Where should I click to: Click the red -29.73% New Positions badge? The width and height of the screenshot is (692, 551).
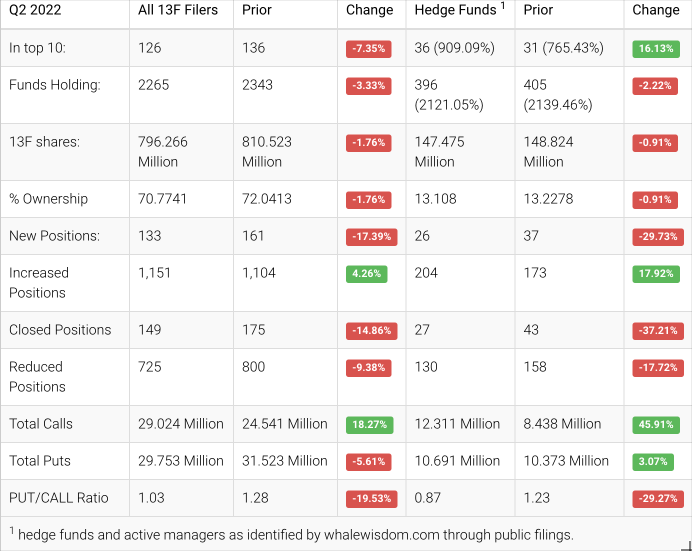pyautogui.click(x=656, y=237)
